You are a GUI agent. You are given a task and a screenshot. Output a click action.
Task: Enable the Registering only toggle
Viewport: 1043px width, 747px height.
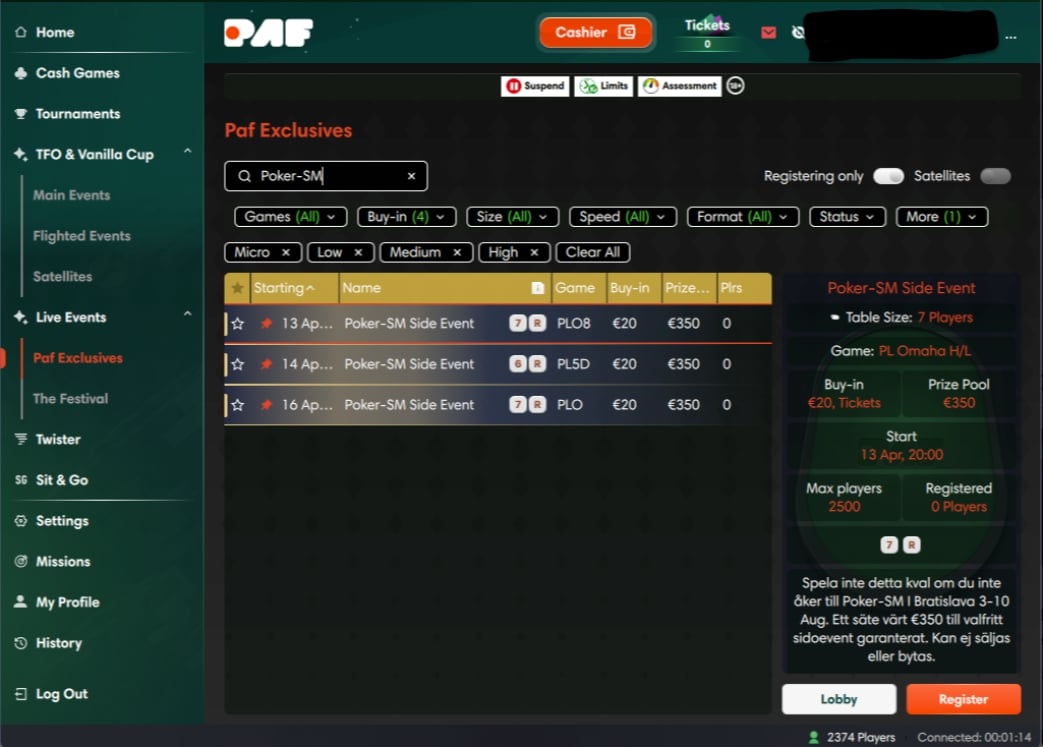point(888,175)
